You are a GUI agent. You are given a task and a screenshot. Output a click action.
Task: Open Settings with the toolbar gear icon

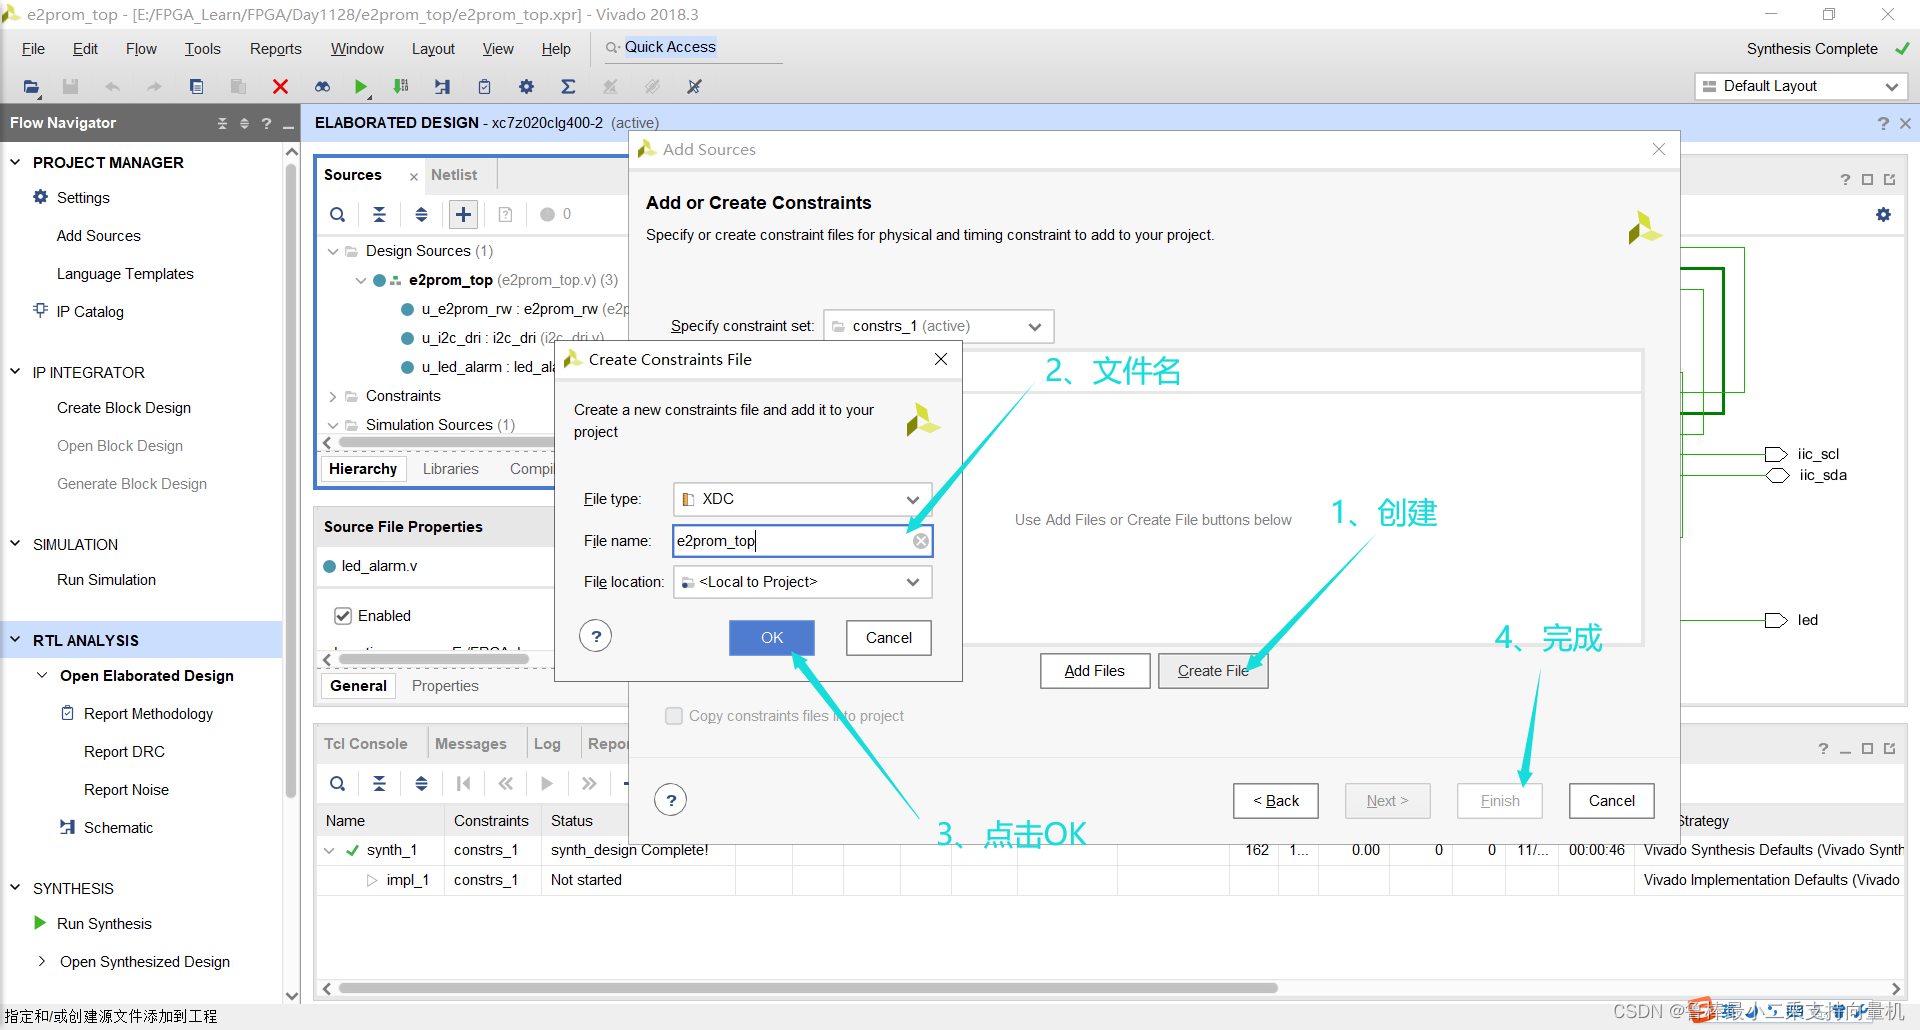tap(526, 87)
